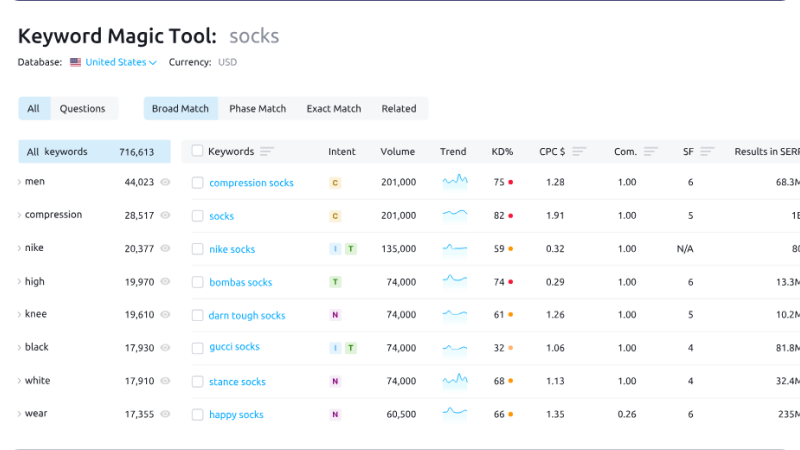The height and width of the screenshot is (450, 800).
Task: Click the T intent badge for bombas socks
Action: pos(335,282)
